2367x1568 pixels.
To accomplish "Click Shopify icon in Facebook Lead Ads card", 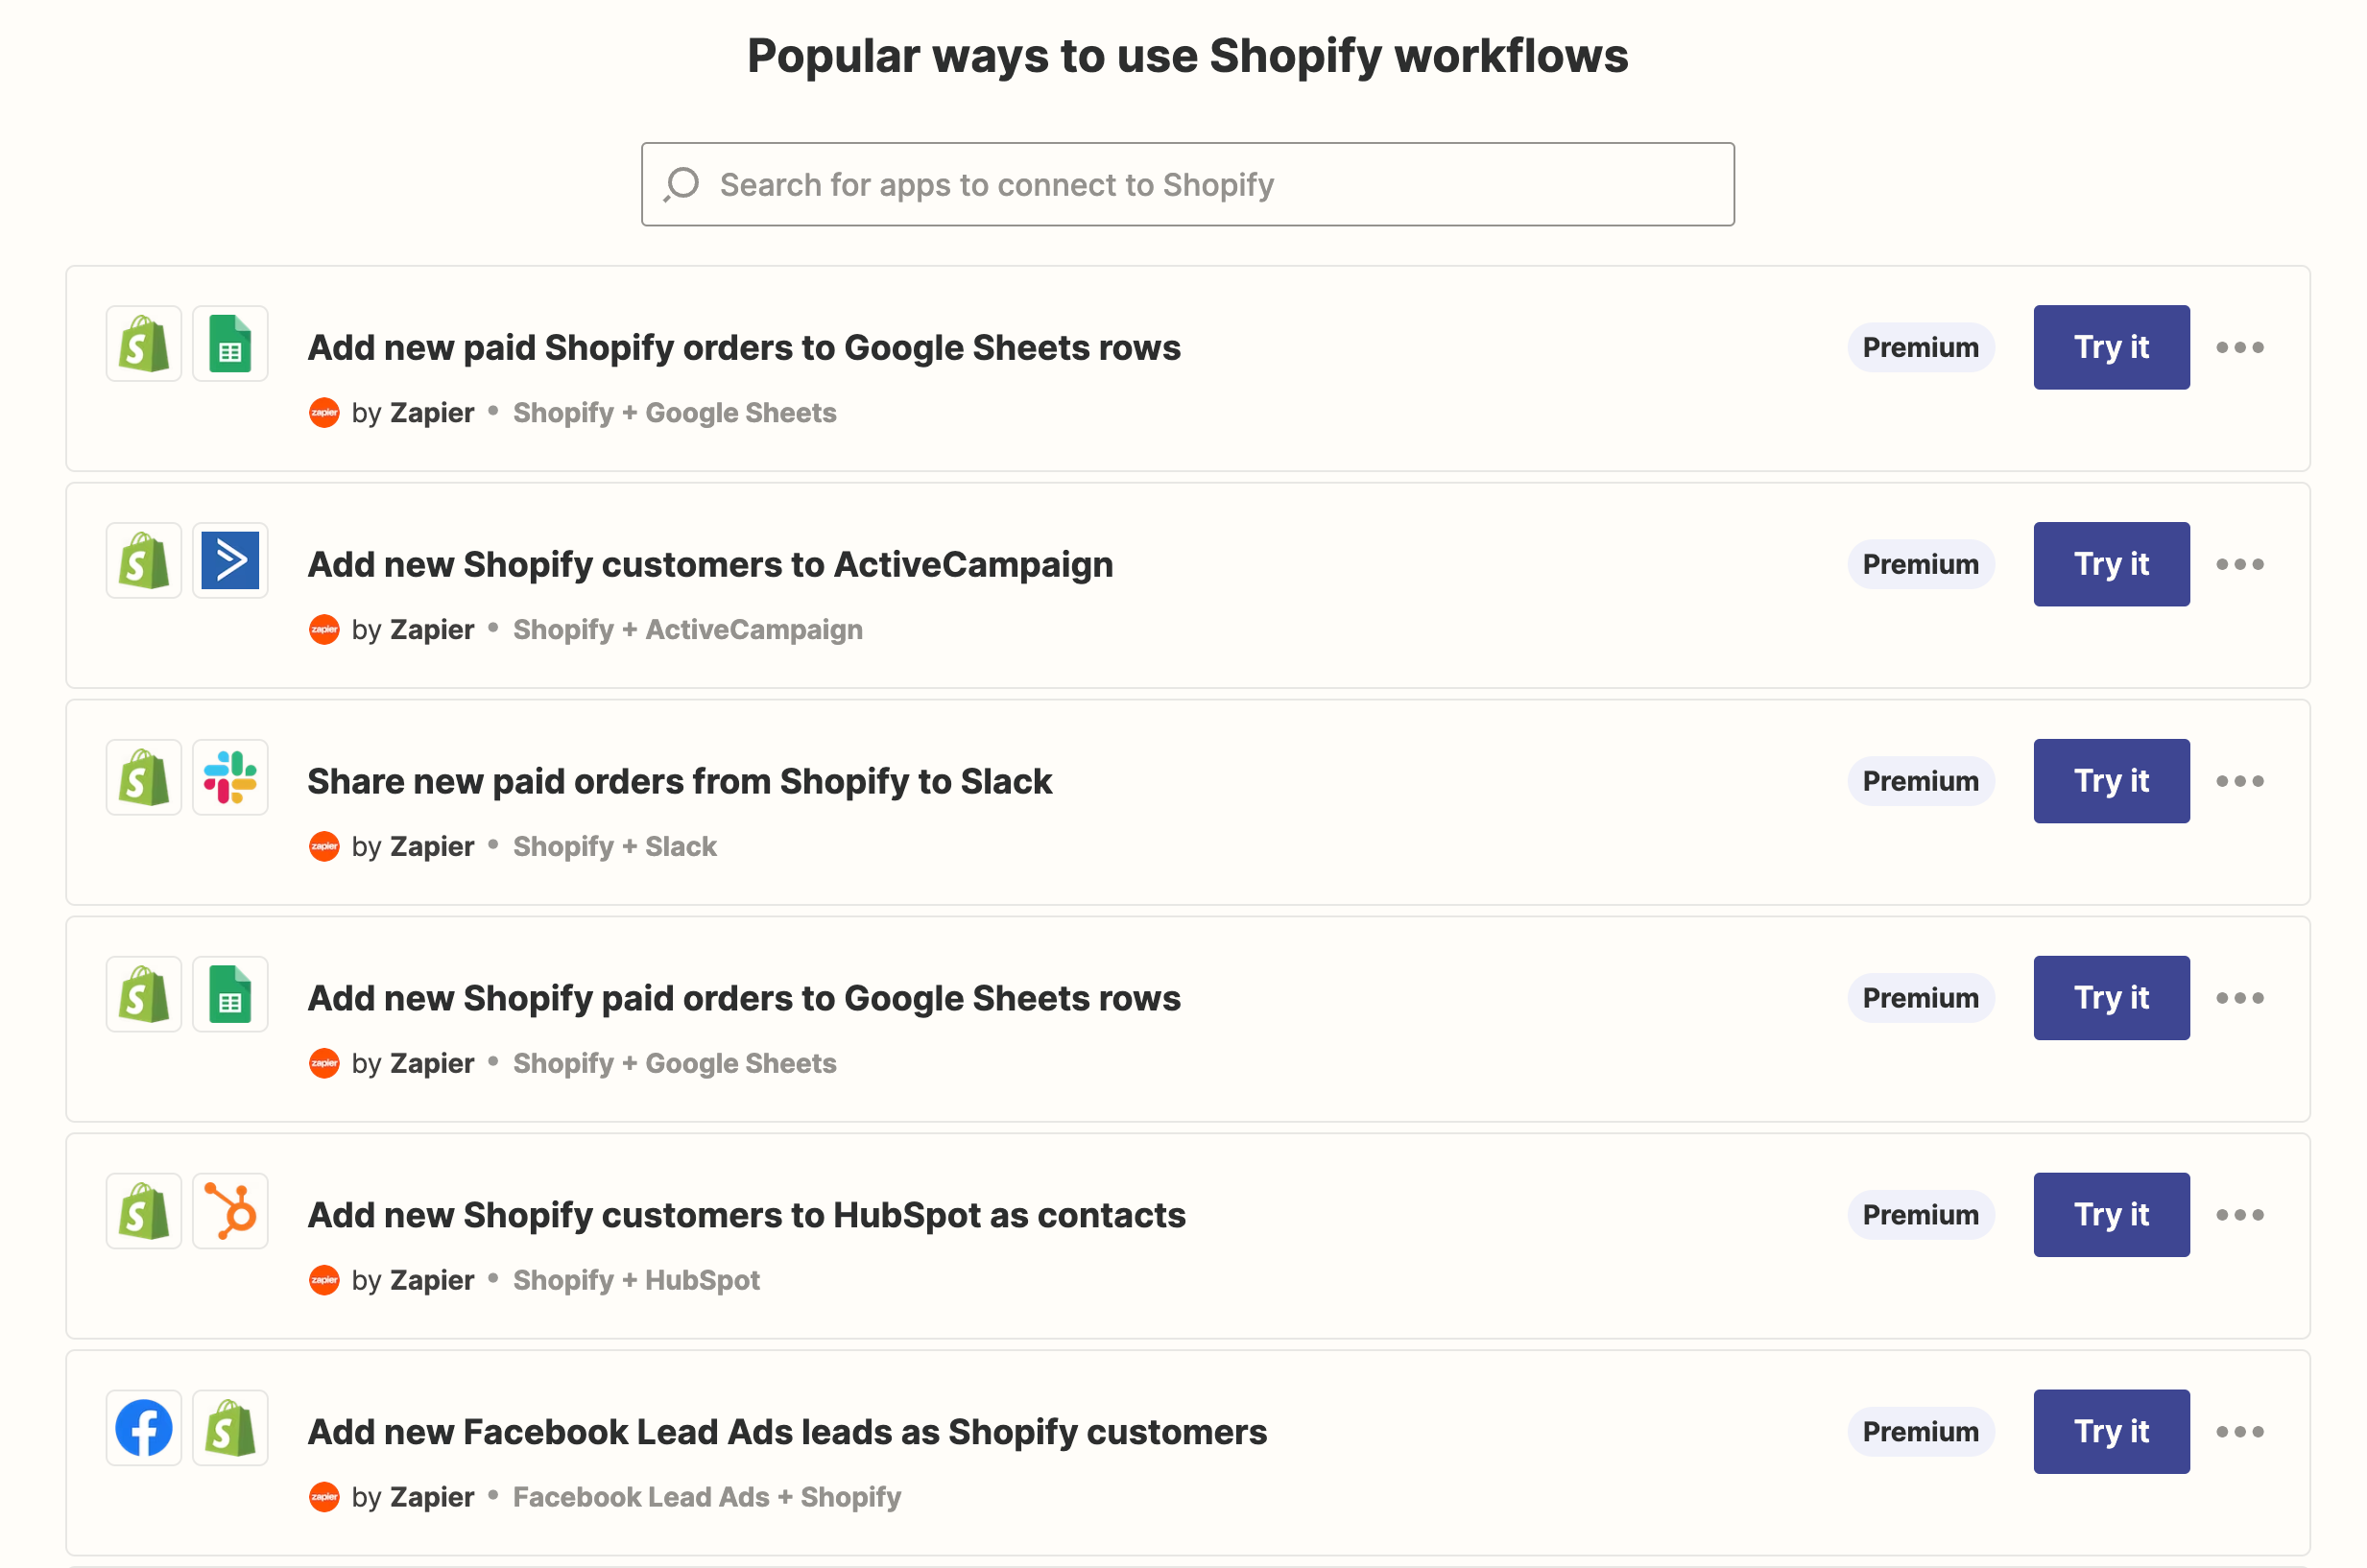I will tap(230, 1429).
